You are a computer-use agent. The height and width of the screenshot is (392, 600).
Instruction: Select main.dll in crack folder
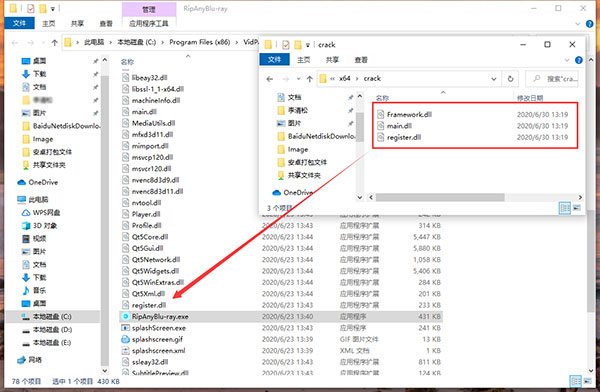coord(399,126)
